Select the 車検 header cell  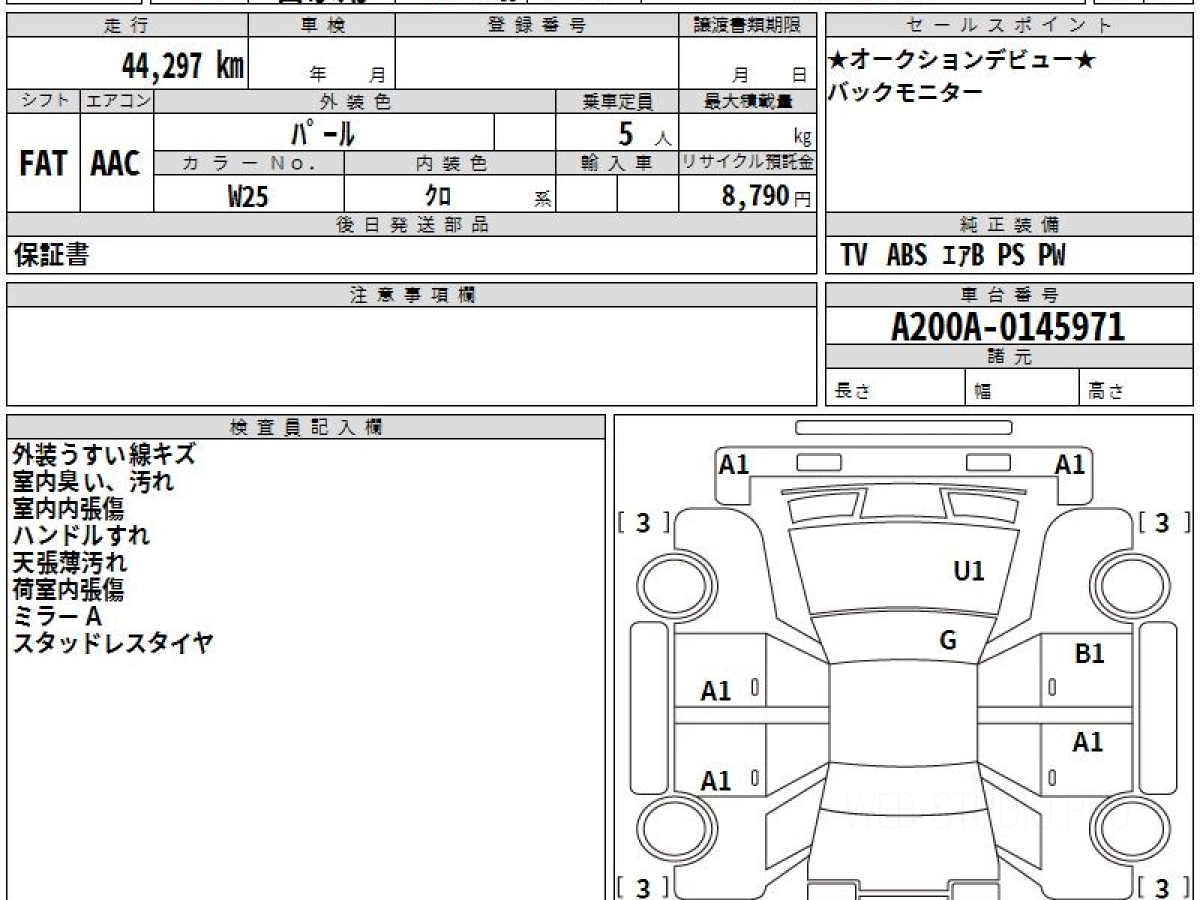322,26
